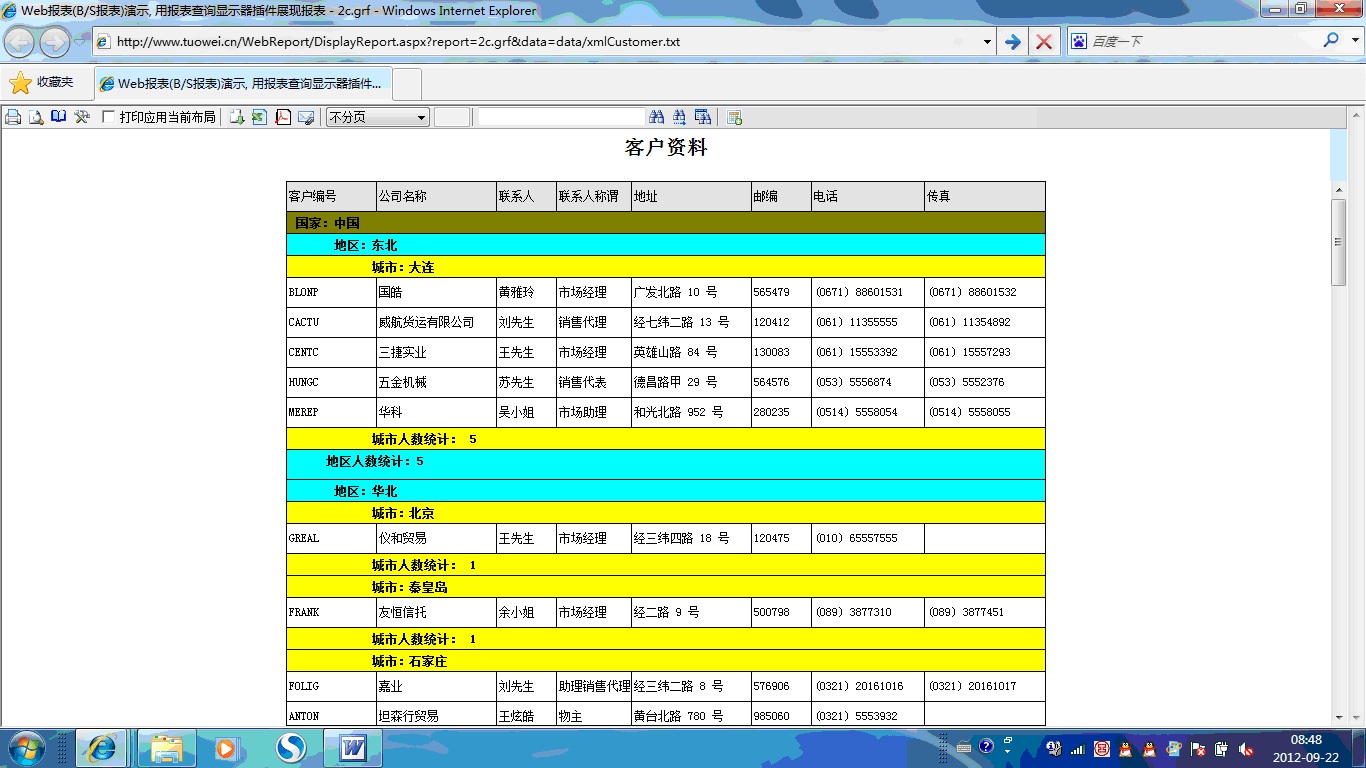Click the print report icon
1366x768 pixels.
[13, 117]
